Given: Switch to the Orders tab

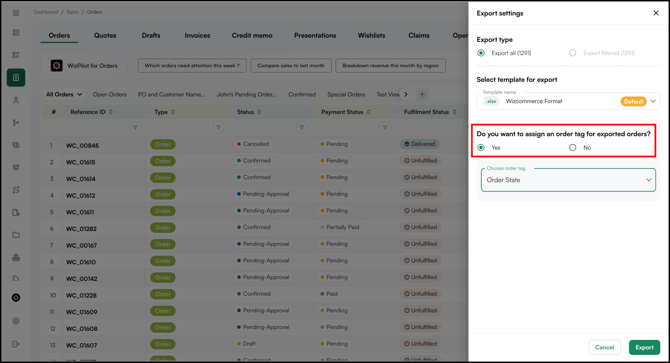Looking at the screenshot, I should click(x=59, y=35).
